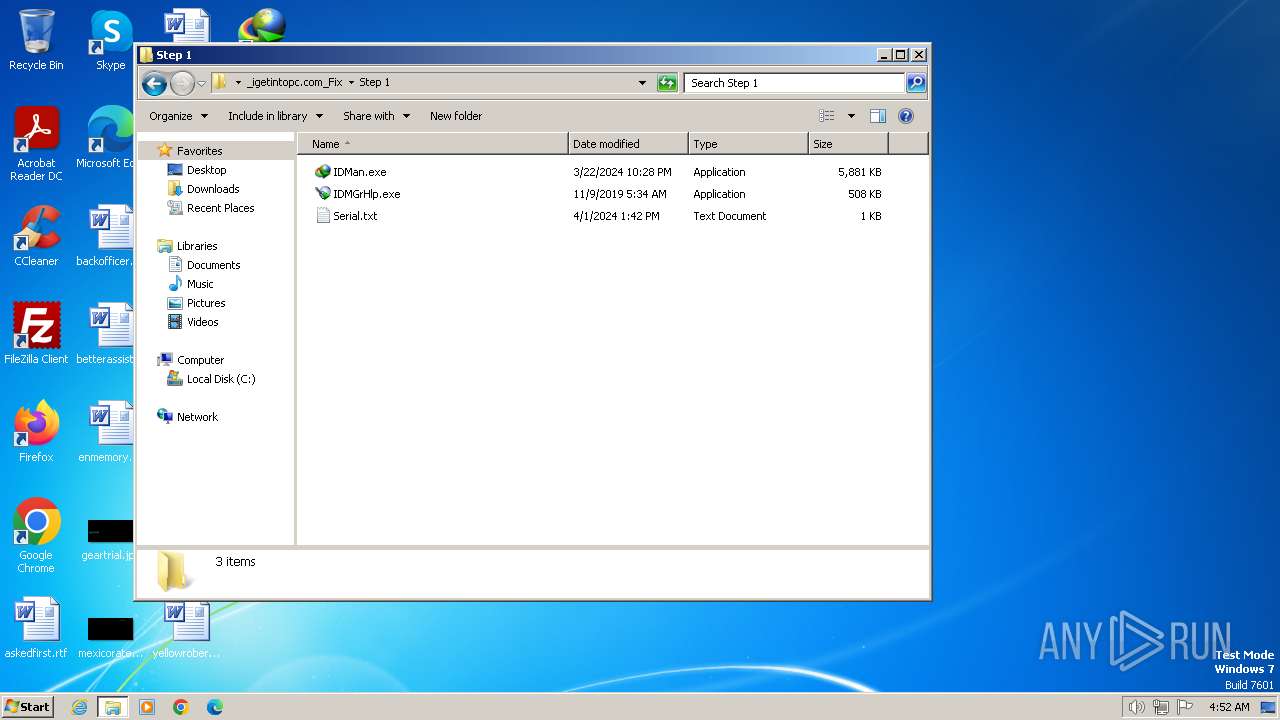Select the Acrobat Reader DC desktop icon
Screen dimensions: 1280x720
[36, 144]
